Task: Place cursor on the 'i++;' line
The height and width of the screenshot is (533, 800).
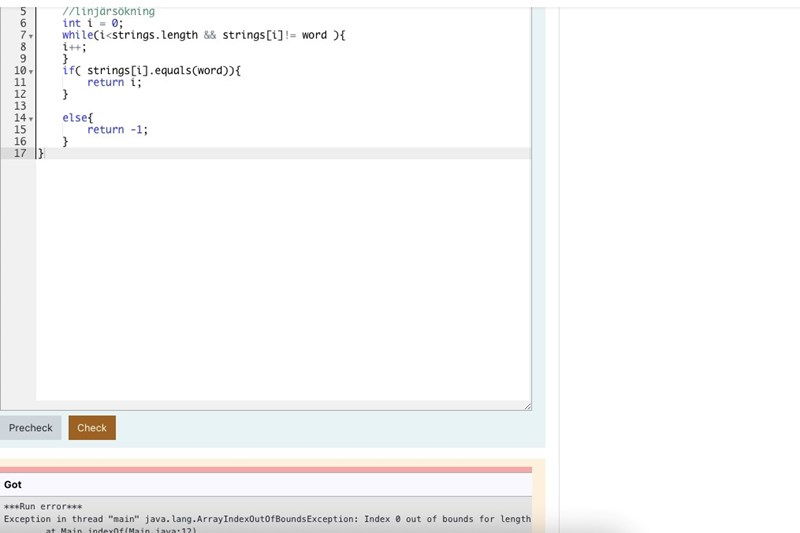Action: (x=74, y=47)
